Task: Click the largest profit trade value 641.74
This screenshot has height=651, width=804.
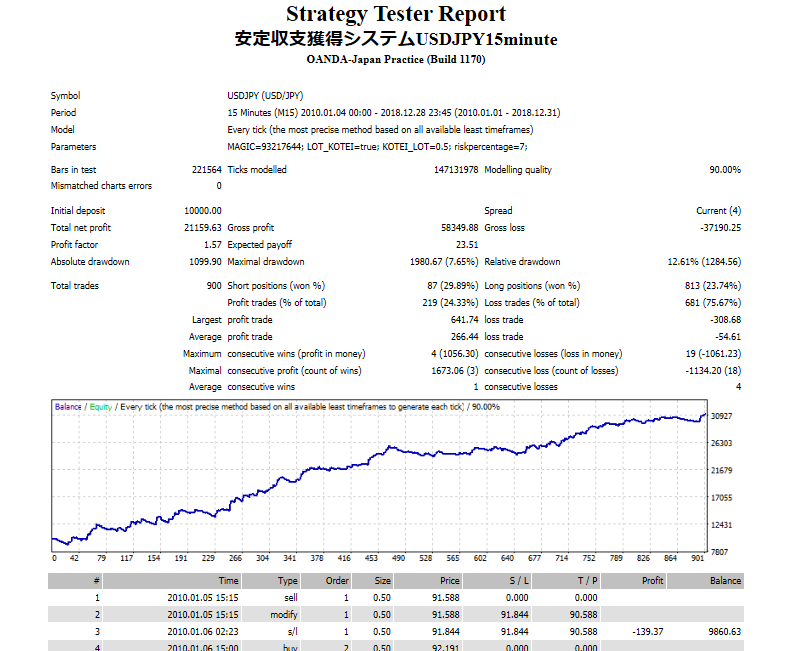Action: click(x=465, y=320)
